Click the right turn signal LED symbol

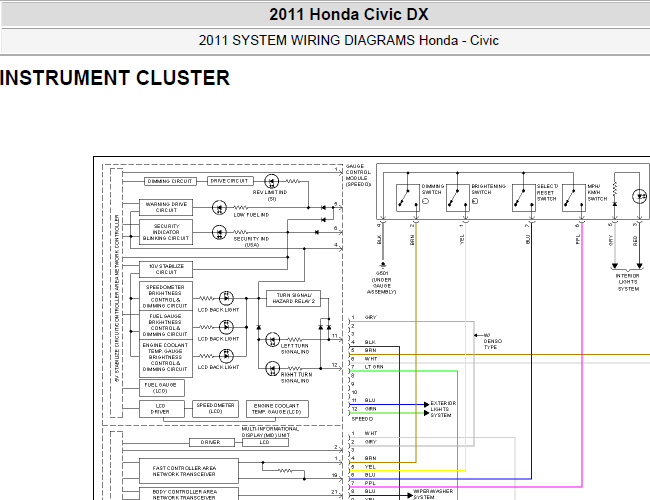[272, 369]
